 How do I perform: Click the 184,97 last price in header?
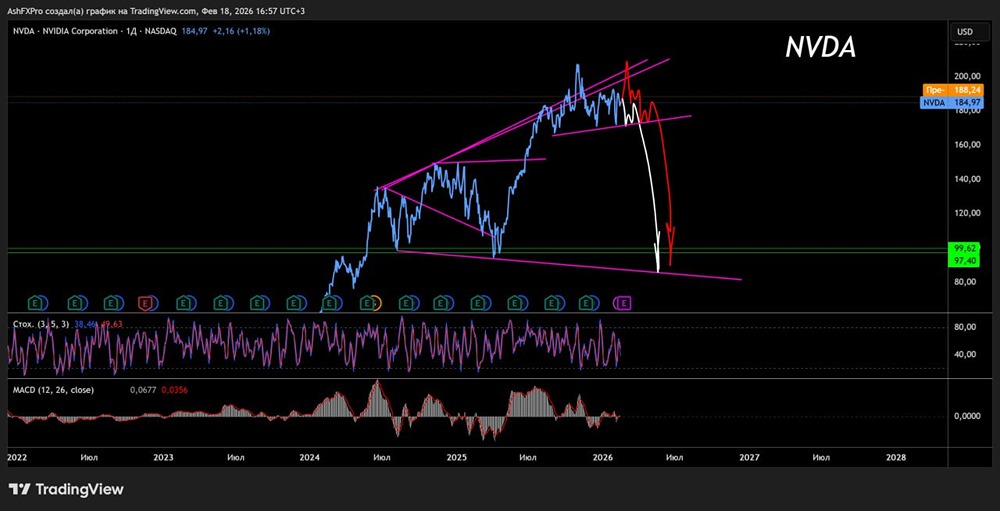[194, 30]
